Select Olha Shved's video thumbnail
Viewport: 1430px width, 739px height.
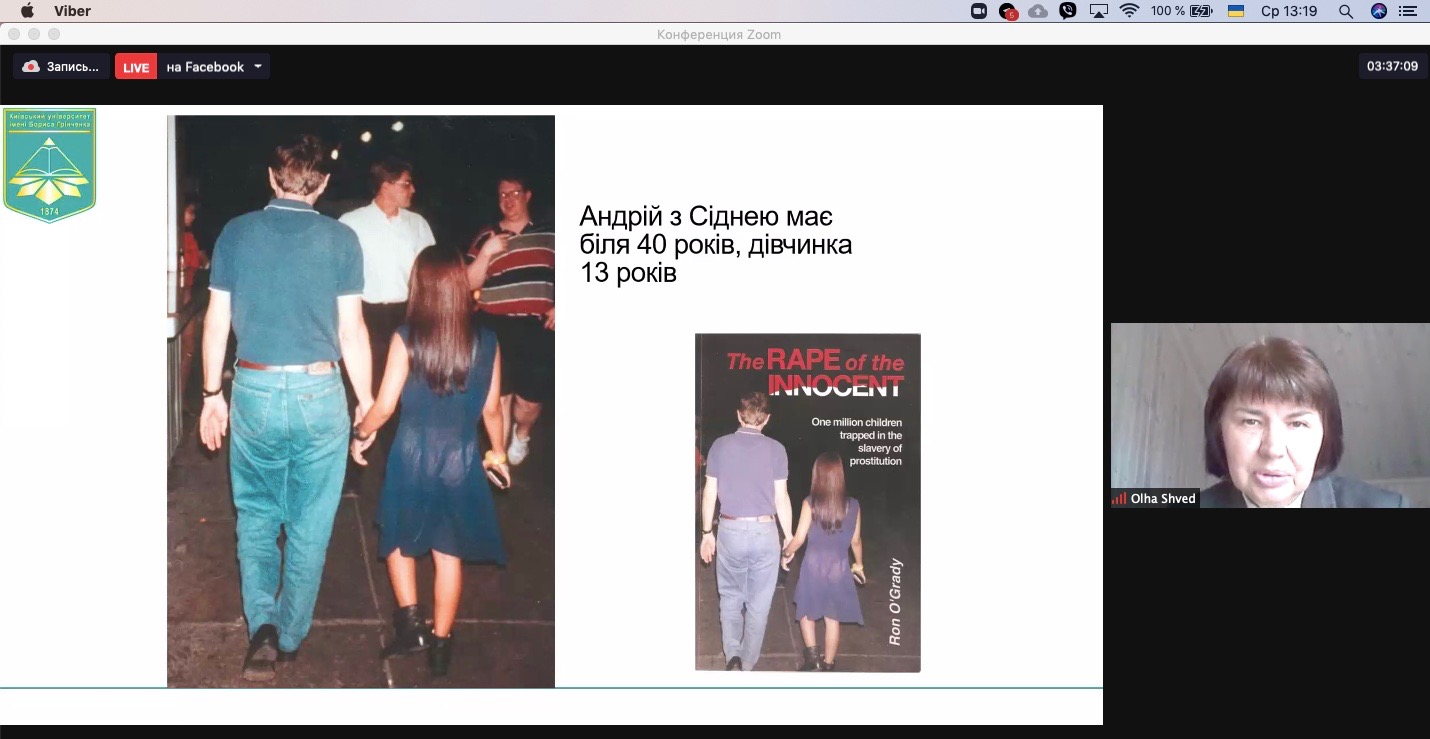(1270, 415)
